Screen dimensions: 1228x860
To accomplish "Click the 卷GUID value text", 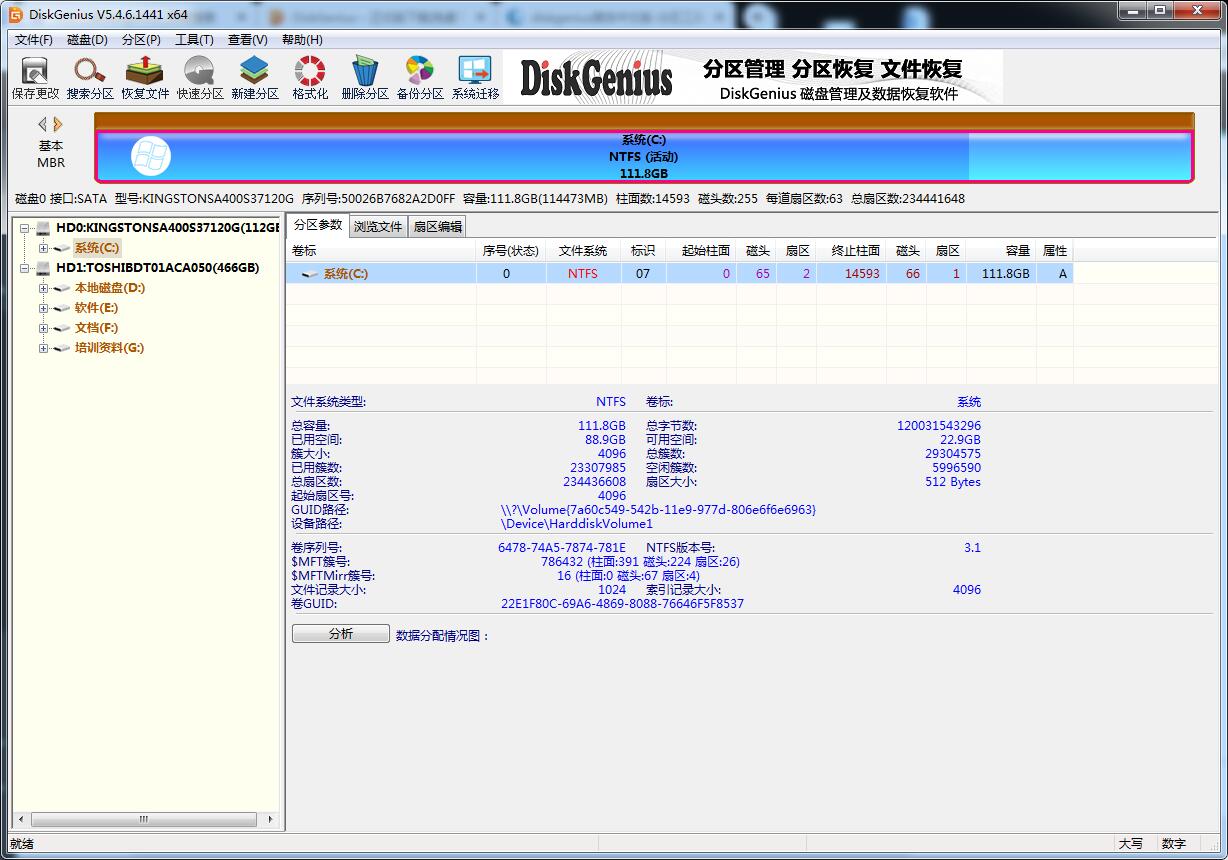I will 622,604.
